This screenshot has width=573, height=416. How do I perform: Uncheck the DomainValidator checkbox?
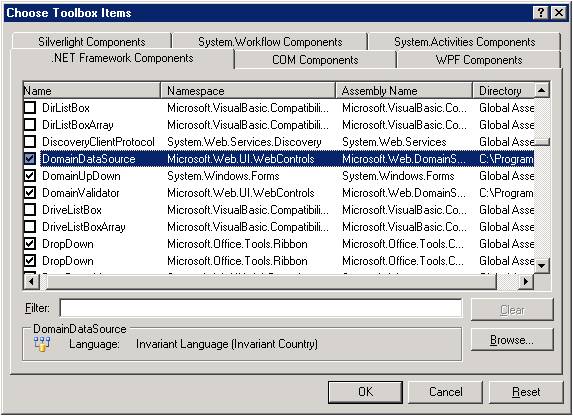click(30, 193)
